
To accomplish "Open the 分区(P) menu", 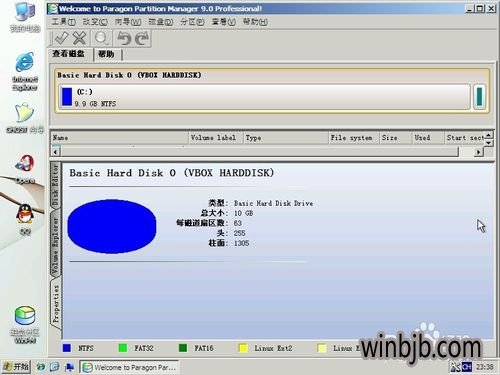I will 192,22.
